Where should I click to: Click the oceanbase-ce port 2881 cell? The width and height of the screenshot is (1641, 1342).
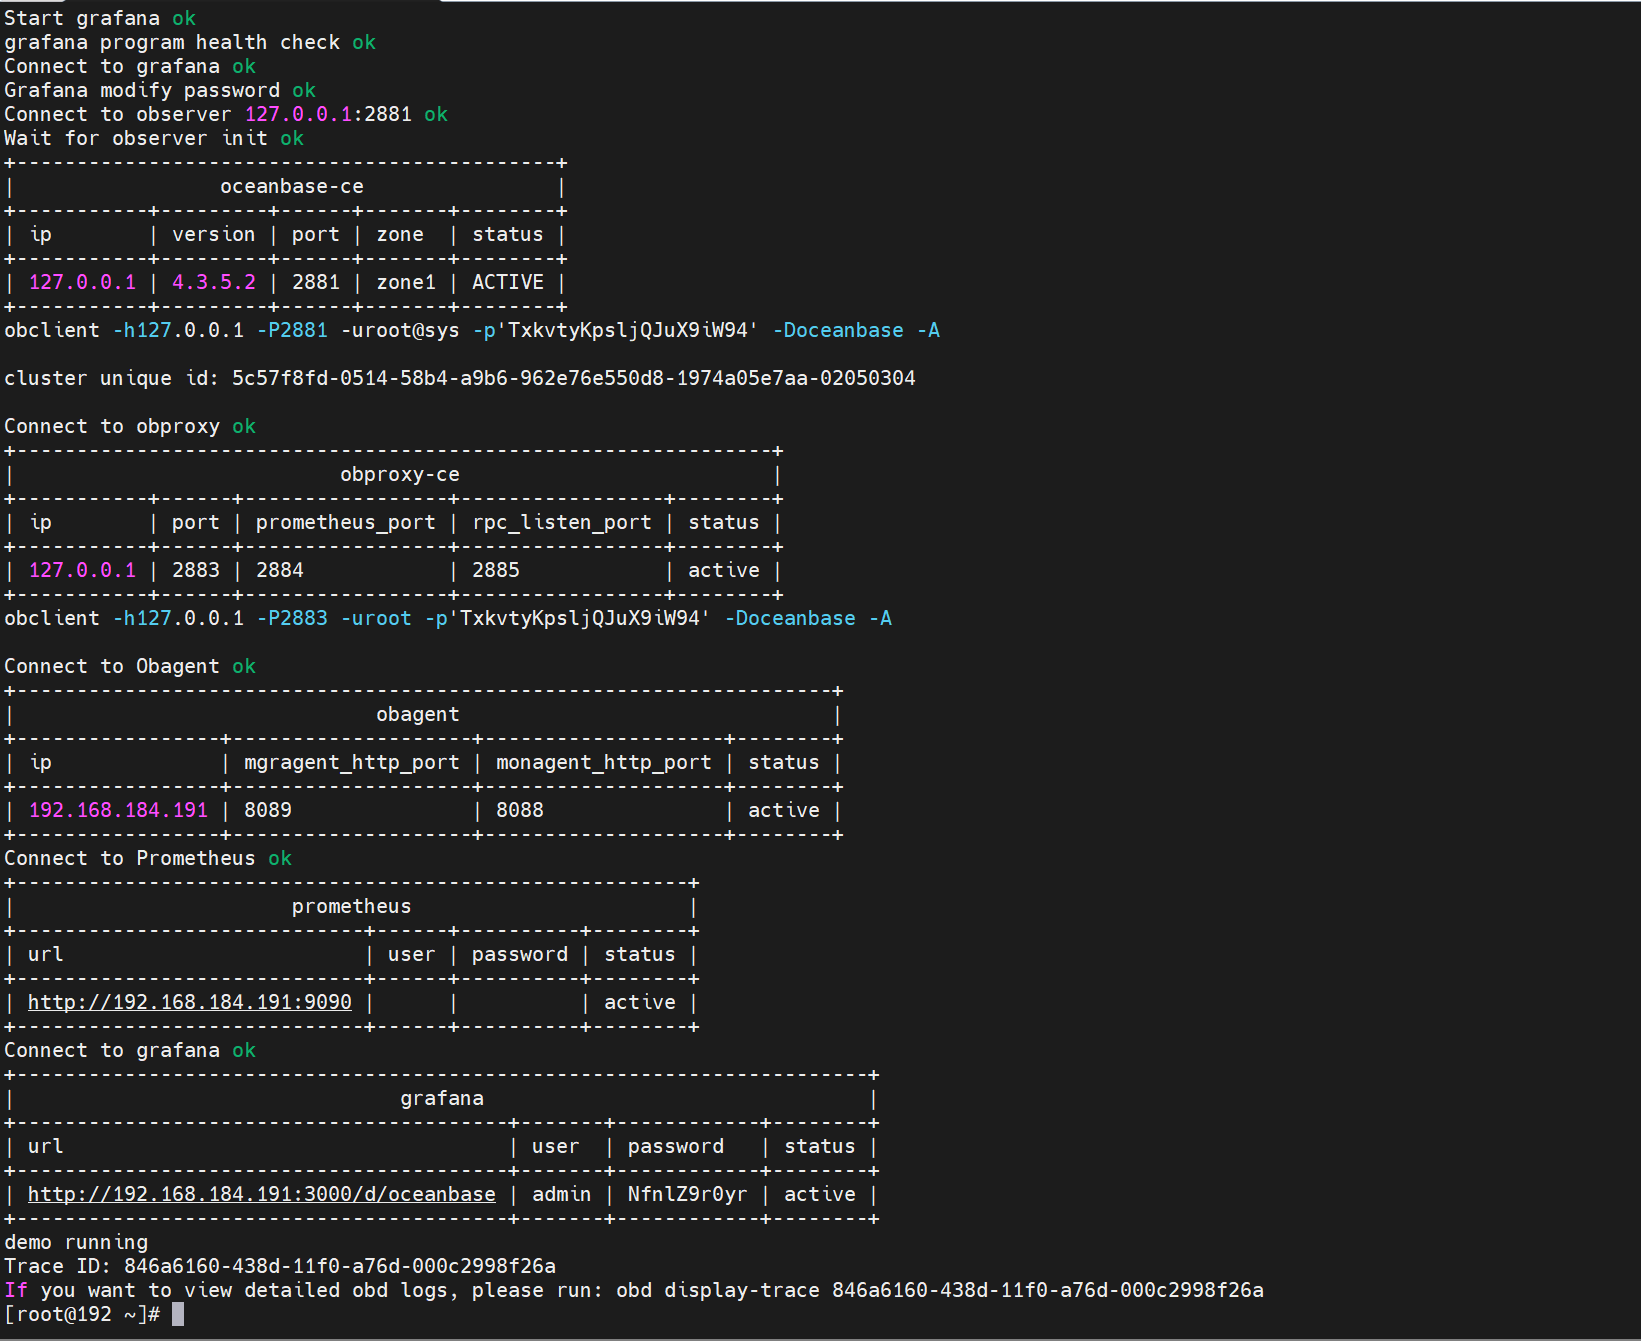(316, 282)
